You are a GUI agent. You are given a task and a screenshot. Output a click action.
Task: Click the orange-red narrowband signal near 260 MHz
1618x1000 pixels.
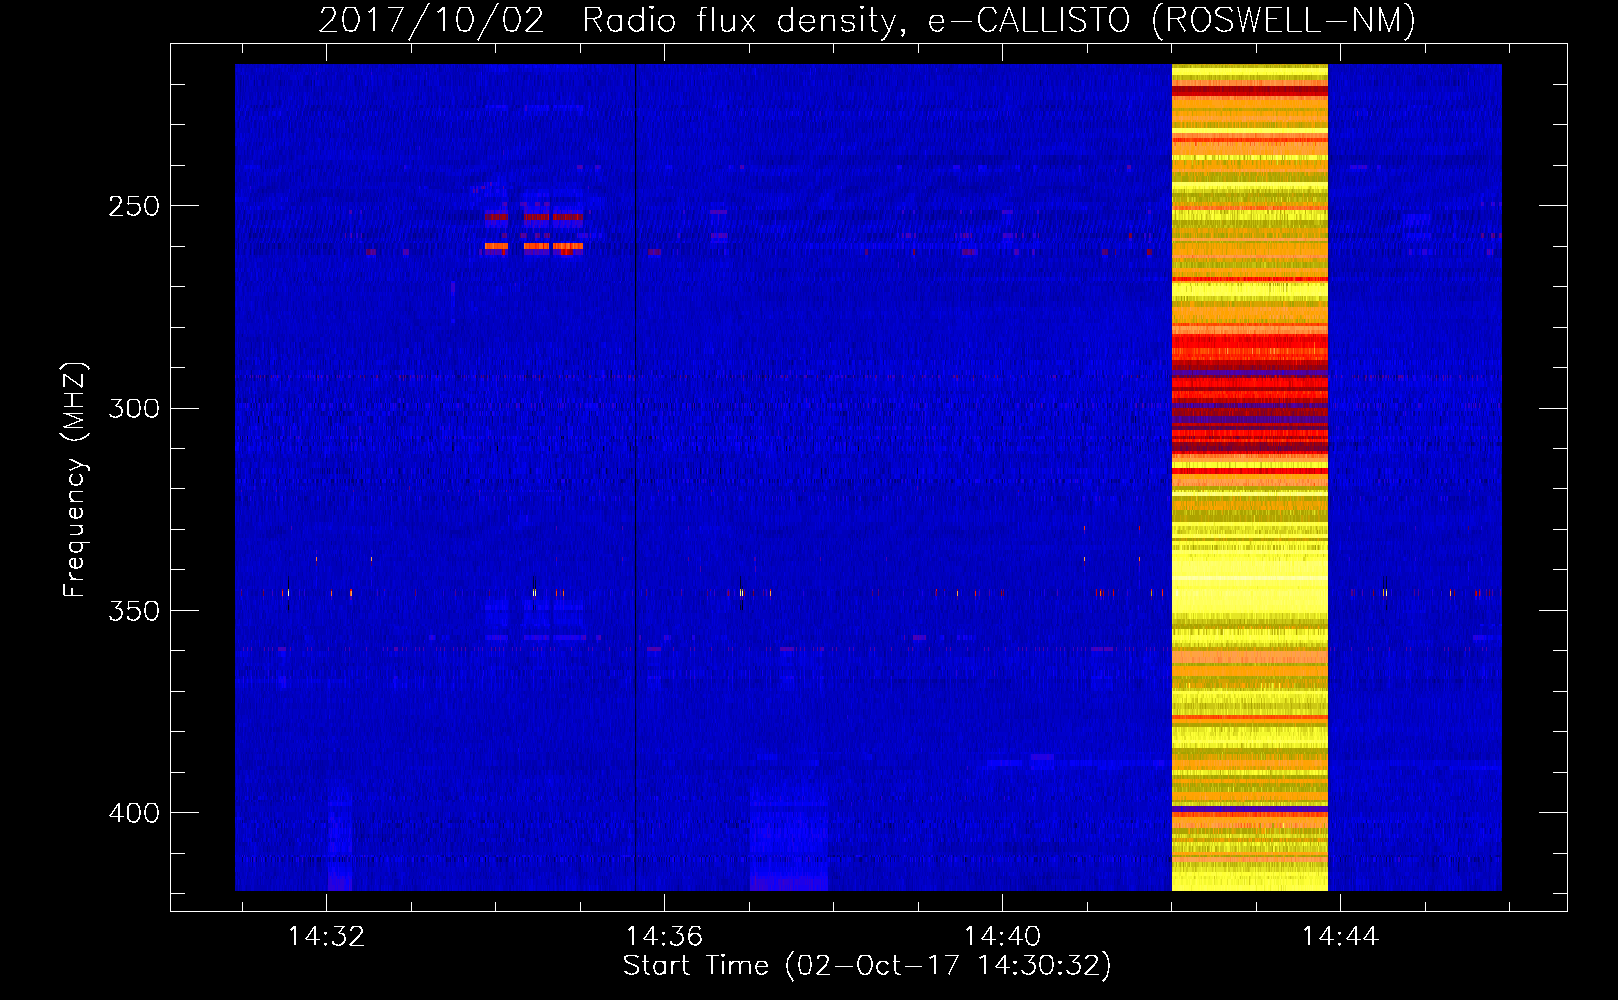click(534, 246)
